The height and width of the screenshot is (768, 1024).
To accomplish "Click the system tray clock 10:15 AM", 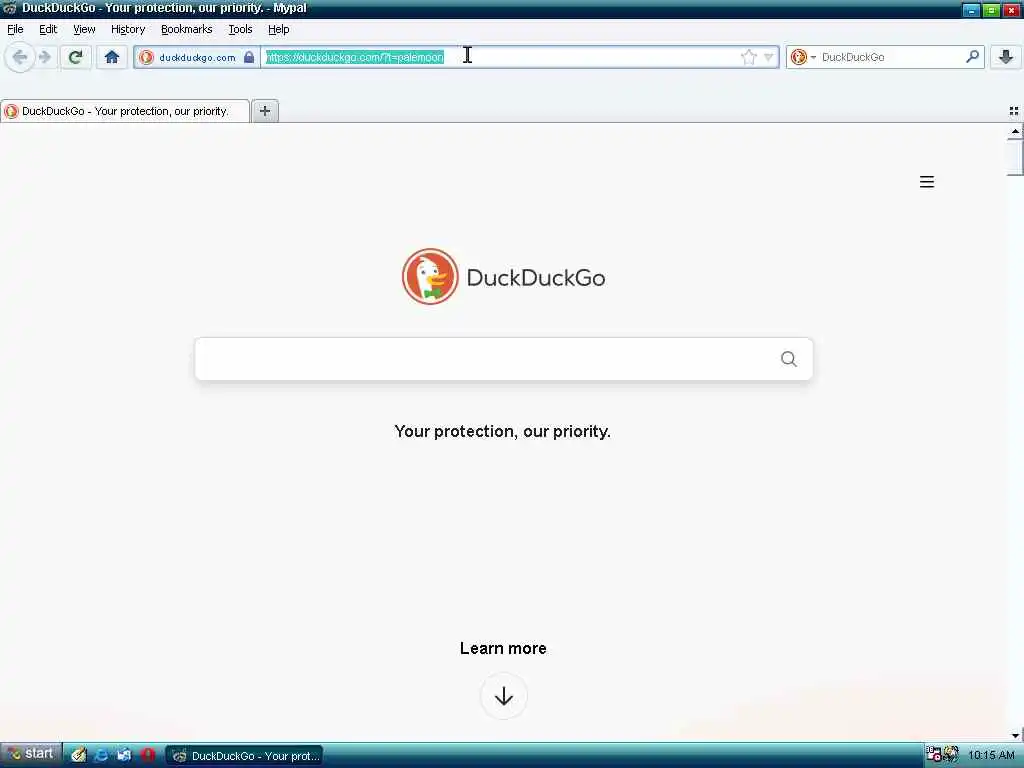I will tap(991, 756).
